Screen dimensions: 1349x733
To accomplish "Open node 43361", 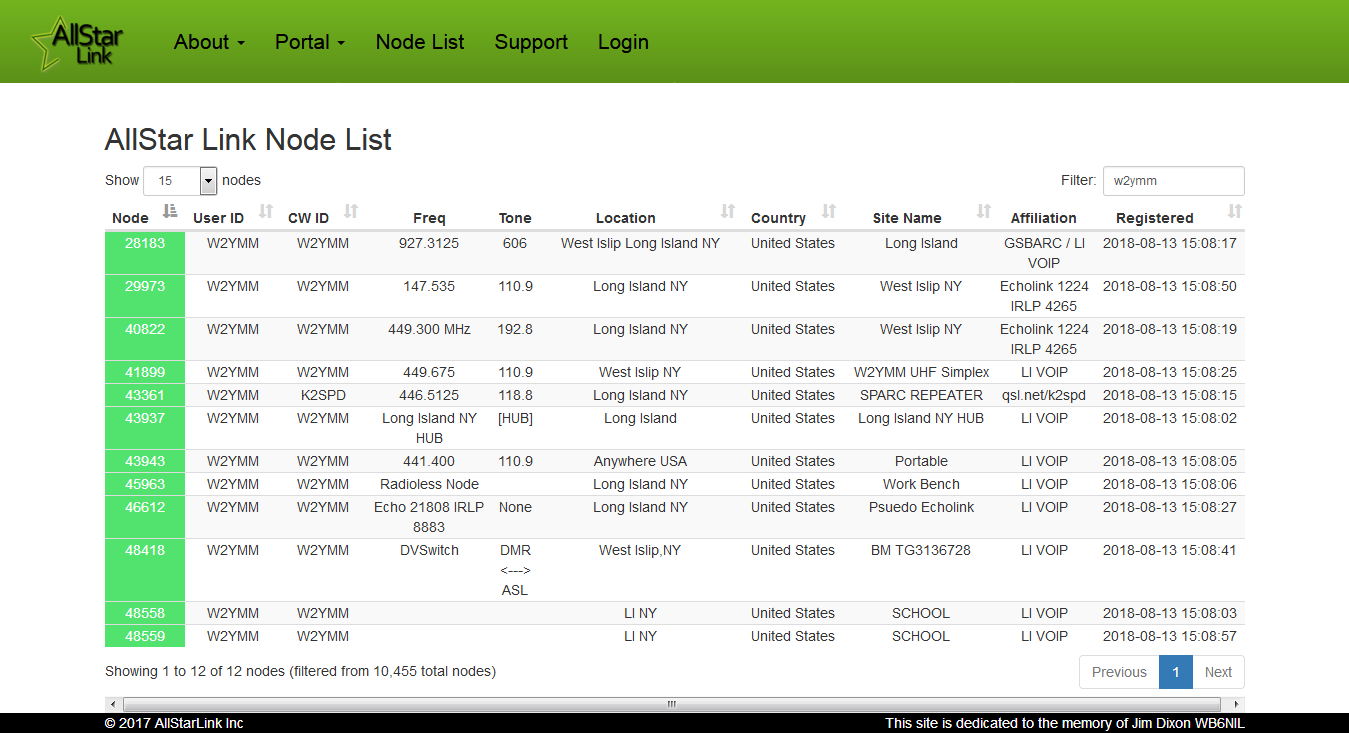I will pos(145,395).
